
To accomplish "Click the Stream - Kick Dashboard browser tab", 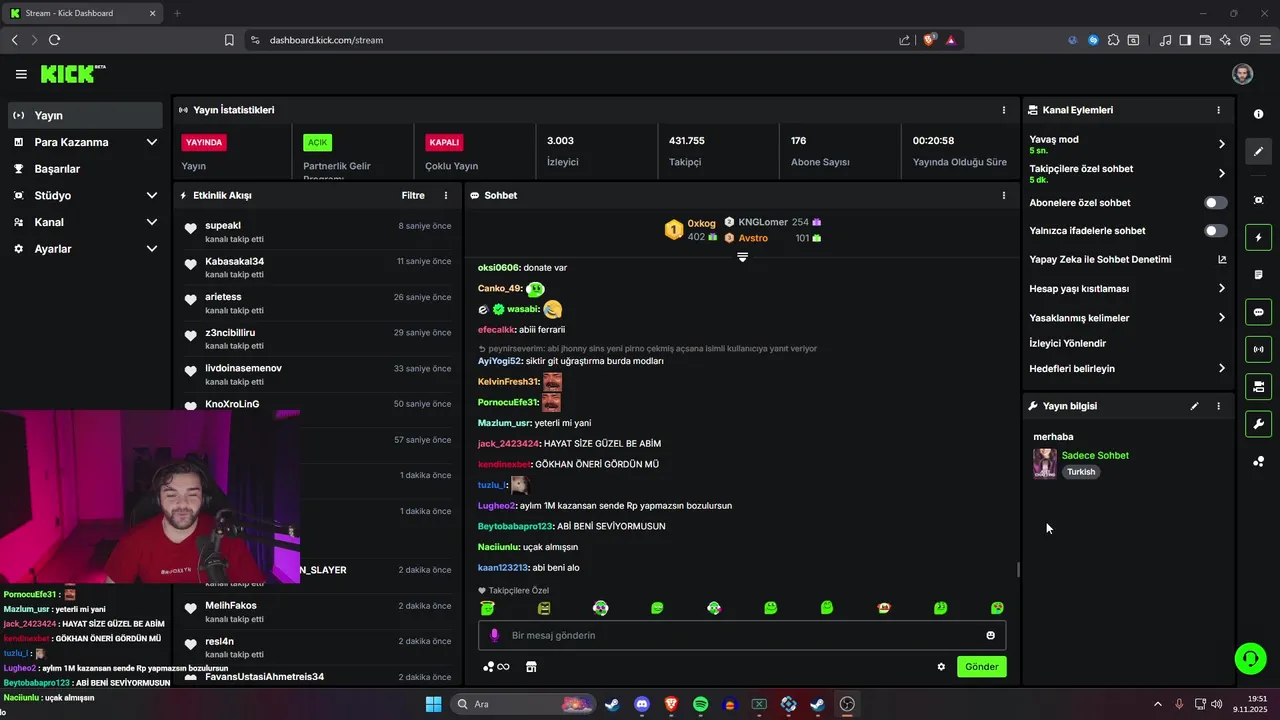I will pos(80,13).
